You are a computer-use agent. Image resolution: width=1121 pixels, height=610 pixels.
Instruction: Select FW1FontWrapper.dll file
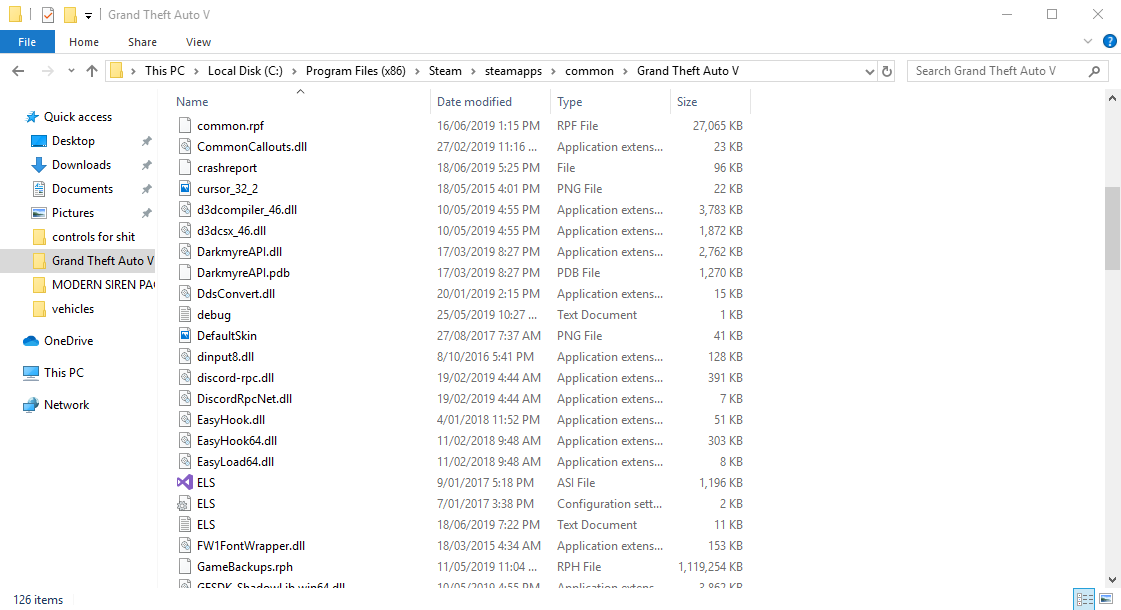pos(251,546)
